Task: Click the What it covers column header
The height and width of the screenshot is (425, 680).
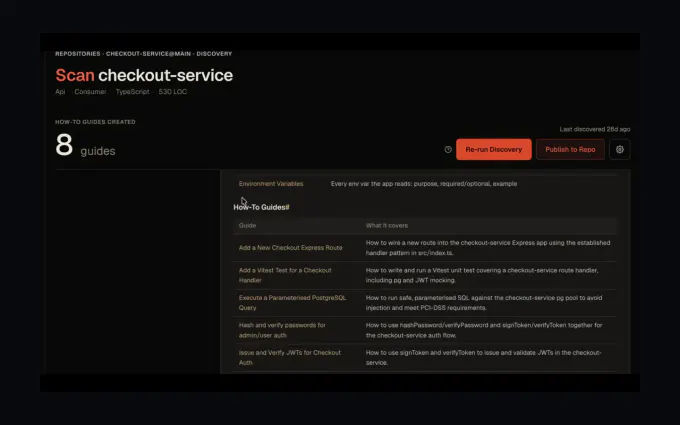Action: 387,226
